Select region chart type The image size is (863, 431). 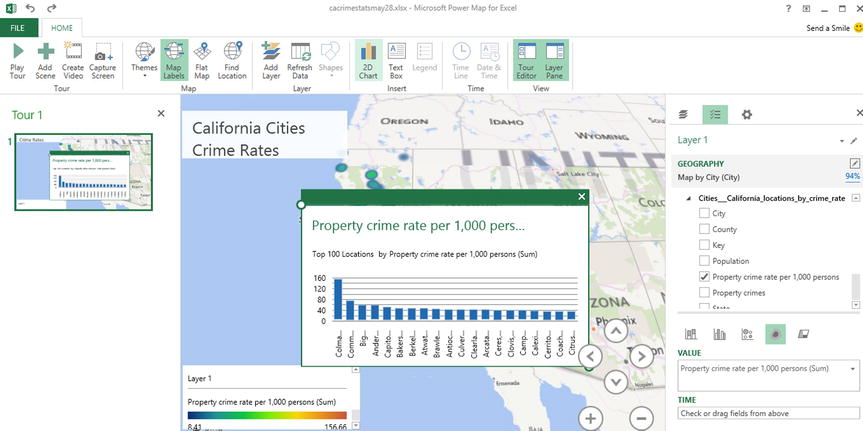point(803,334)
